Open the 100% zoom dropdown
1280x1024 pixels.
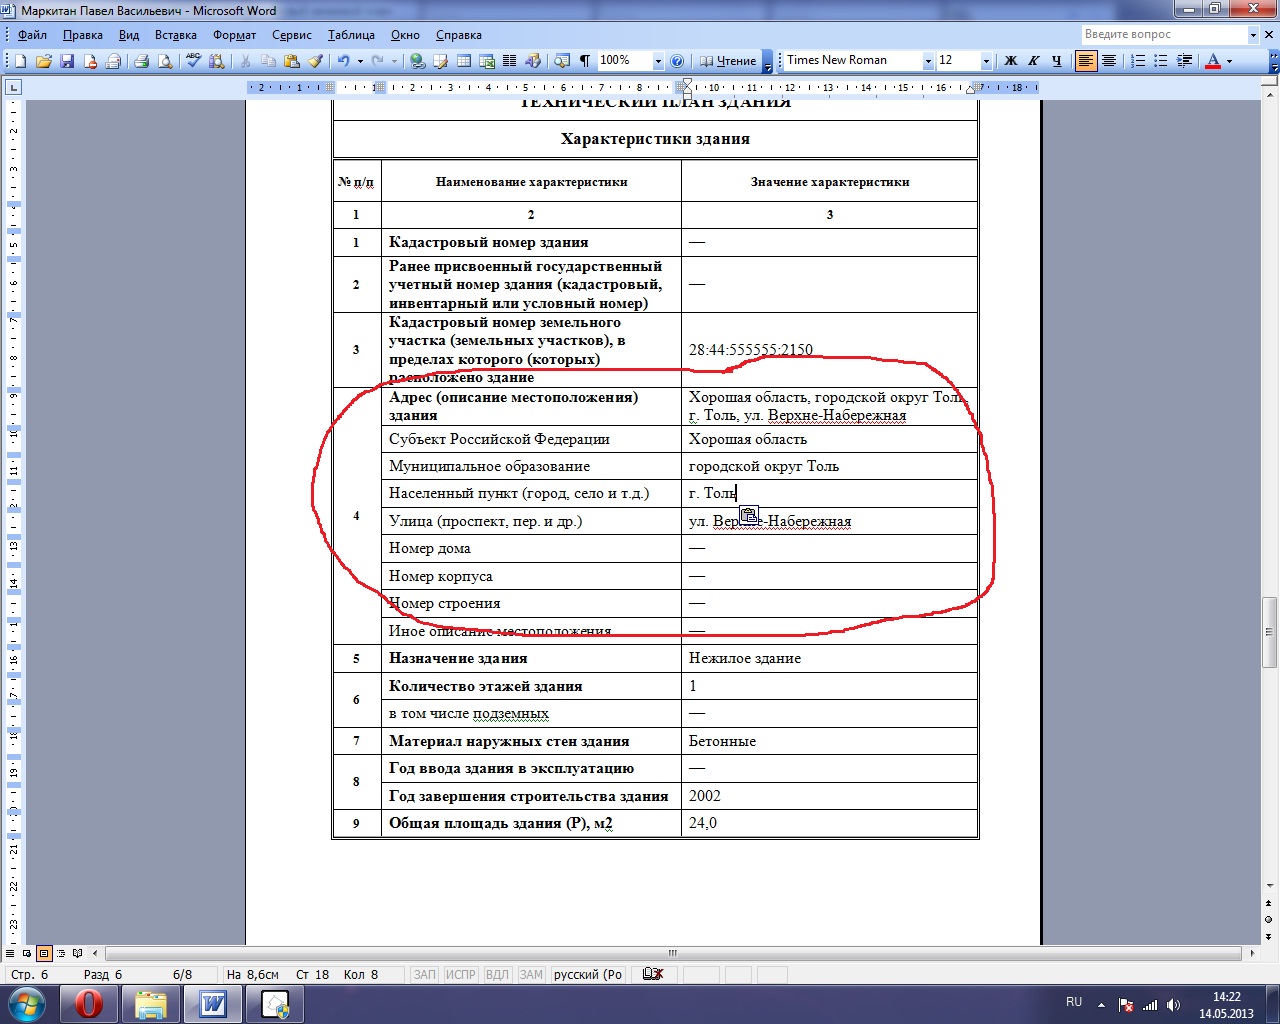point(658,61)
